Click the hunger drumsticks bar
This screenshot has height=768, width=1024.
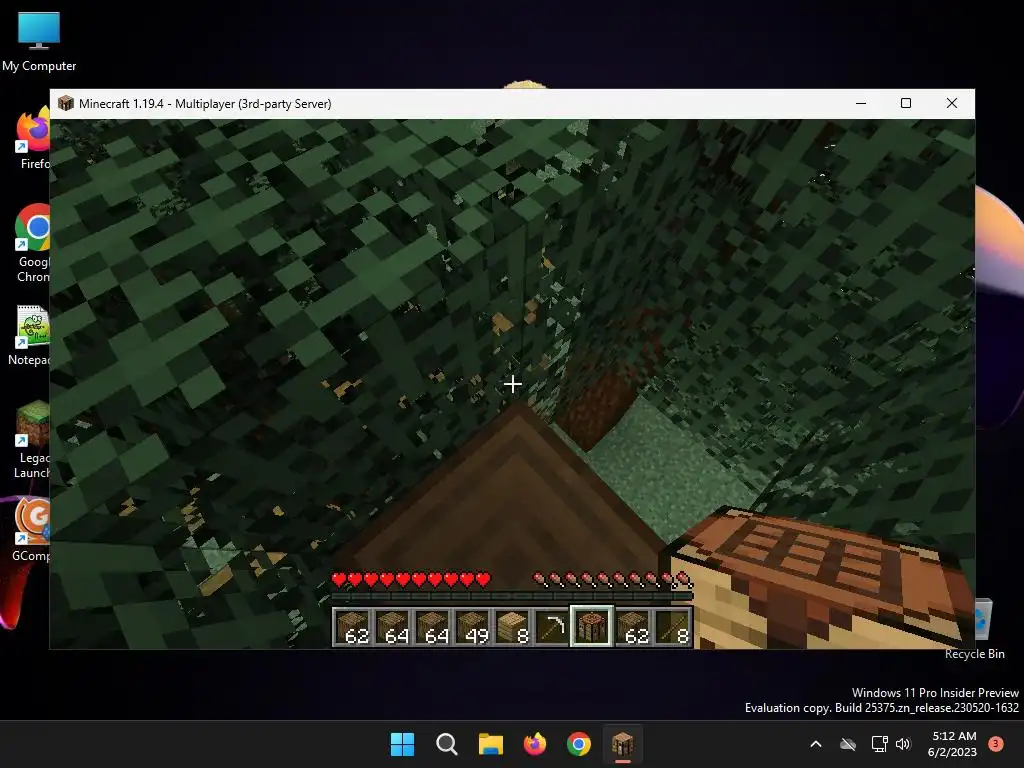pos(613,579)
